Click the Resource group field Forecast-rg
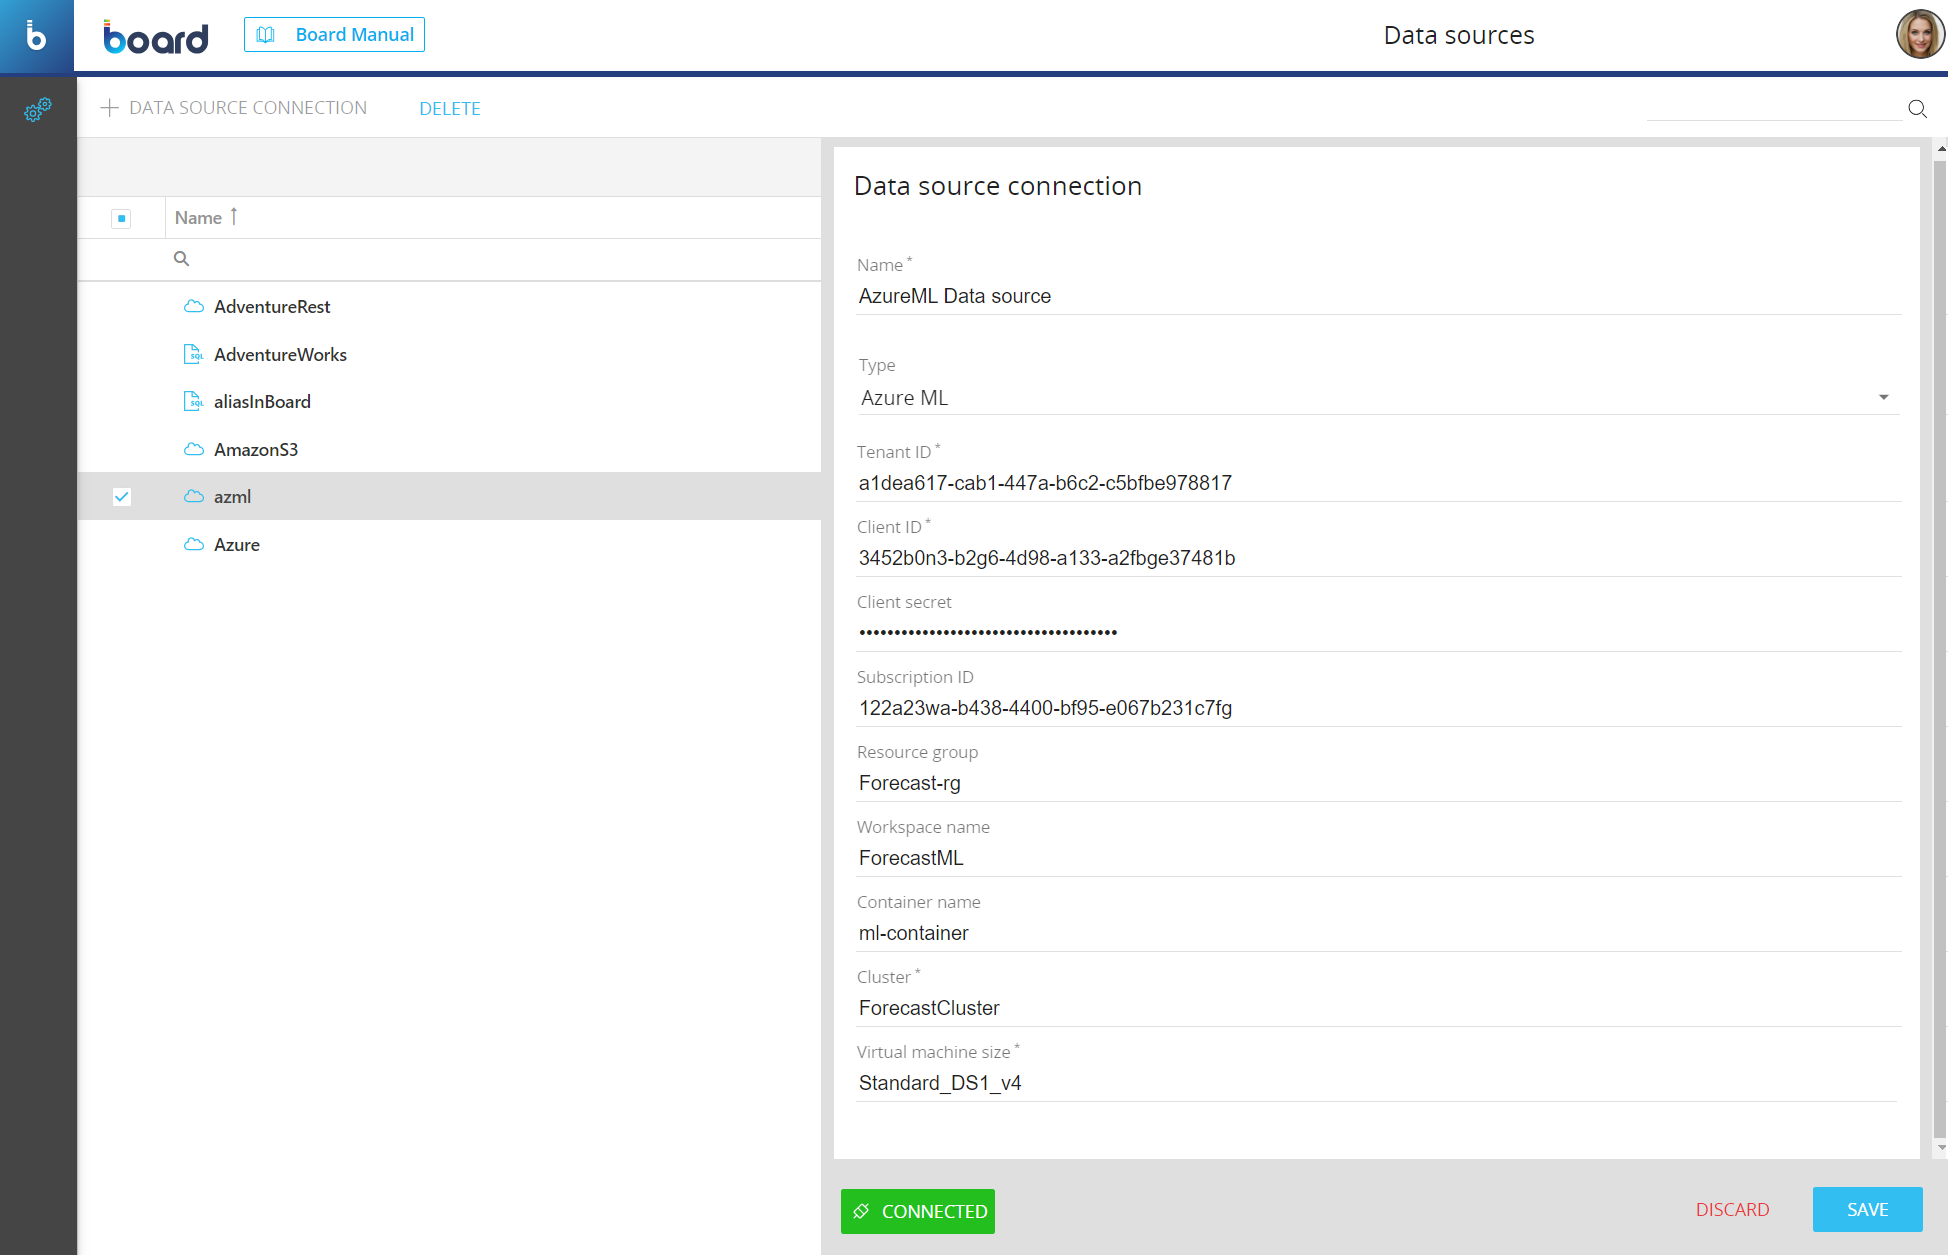Viewport: 1948px width, 1255px height. (1378, 783)
